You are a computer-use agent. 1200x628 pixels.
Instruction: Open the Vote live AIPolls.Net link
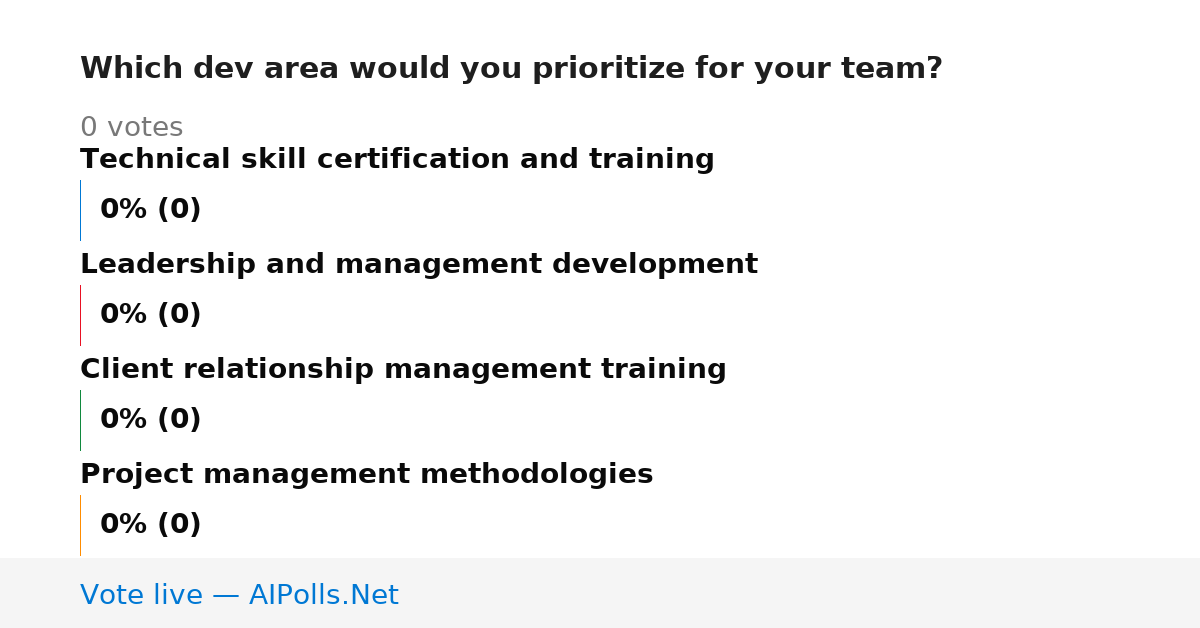(x=239, y=595)
